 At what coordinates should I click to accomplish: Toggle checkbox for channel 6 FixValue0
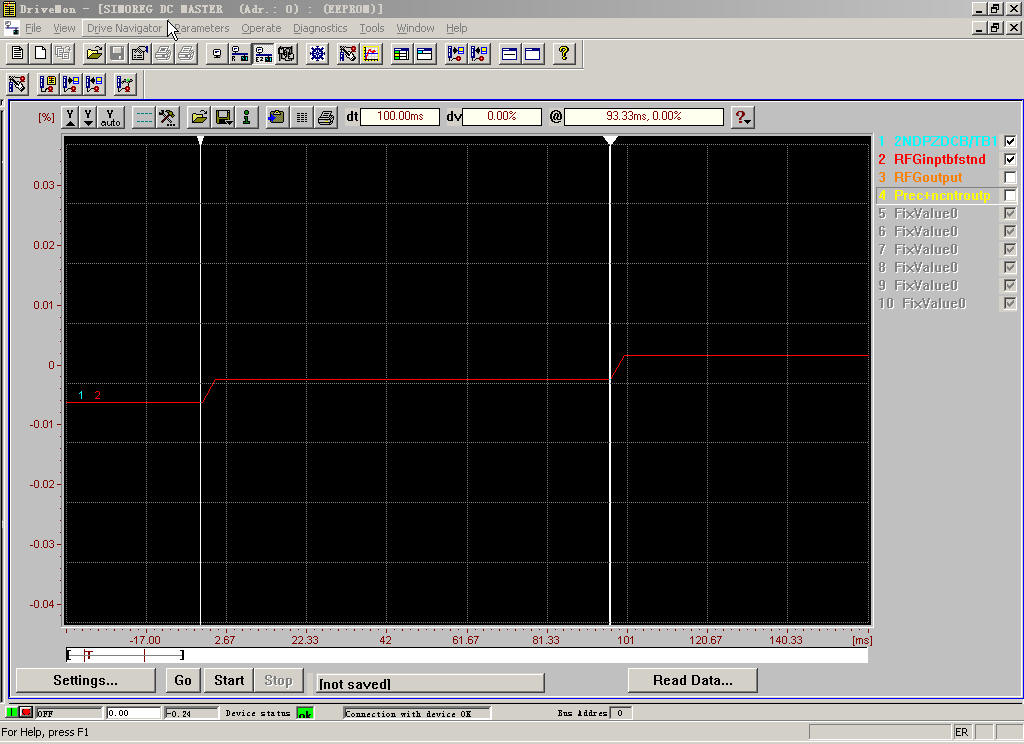click(x=1010, y=231)
